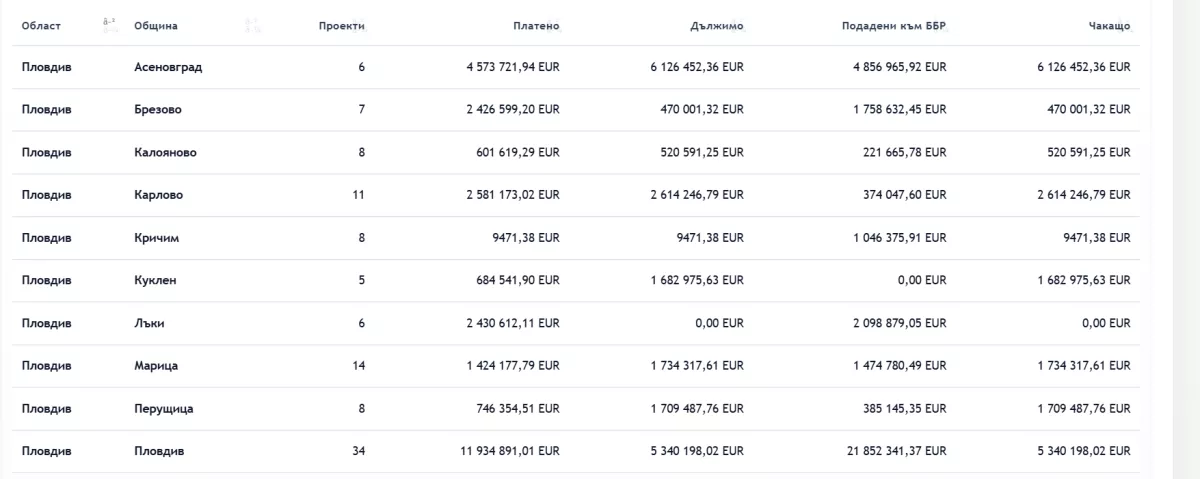The height and width of the screenshot is (479, 1200).
Task: Select the Асеновград municipality cell
Action: [x=168, y=67]
